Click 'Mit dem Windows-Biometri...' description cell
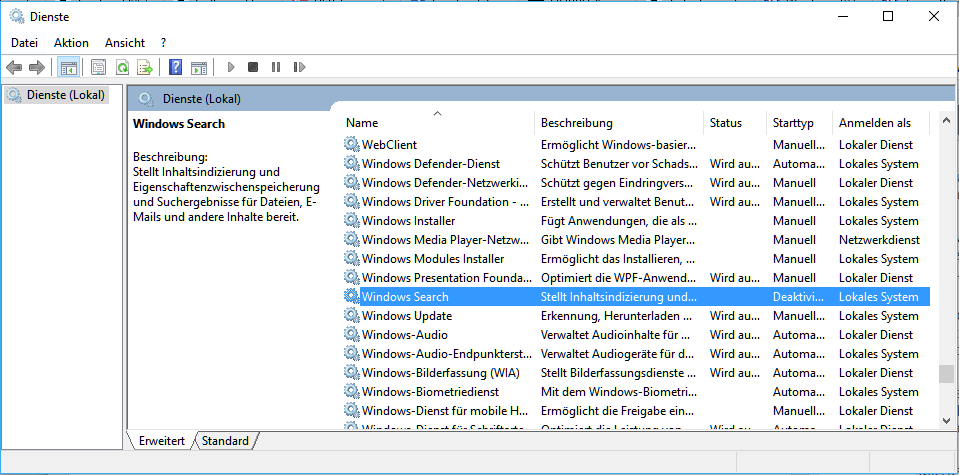The width and height of the screenshot is (959, 475). pos(619,391)
